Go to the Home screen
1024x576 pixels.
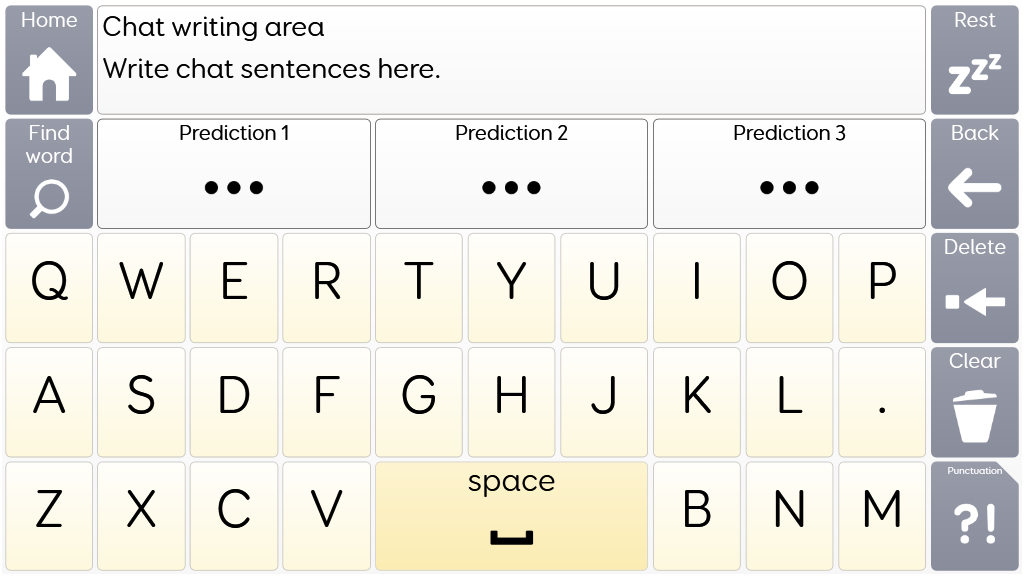[49, 60]
